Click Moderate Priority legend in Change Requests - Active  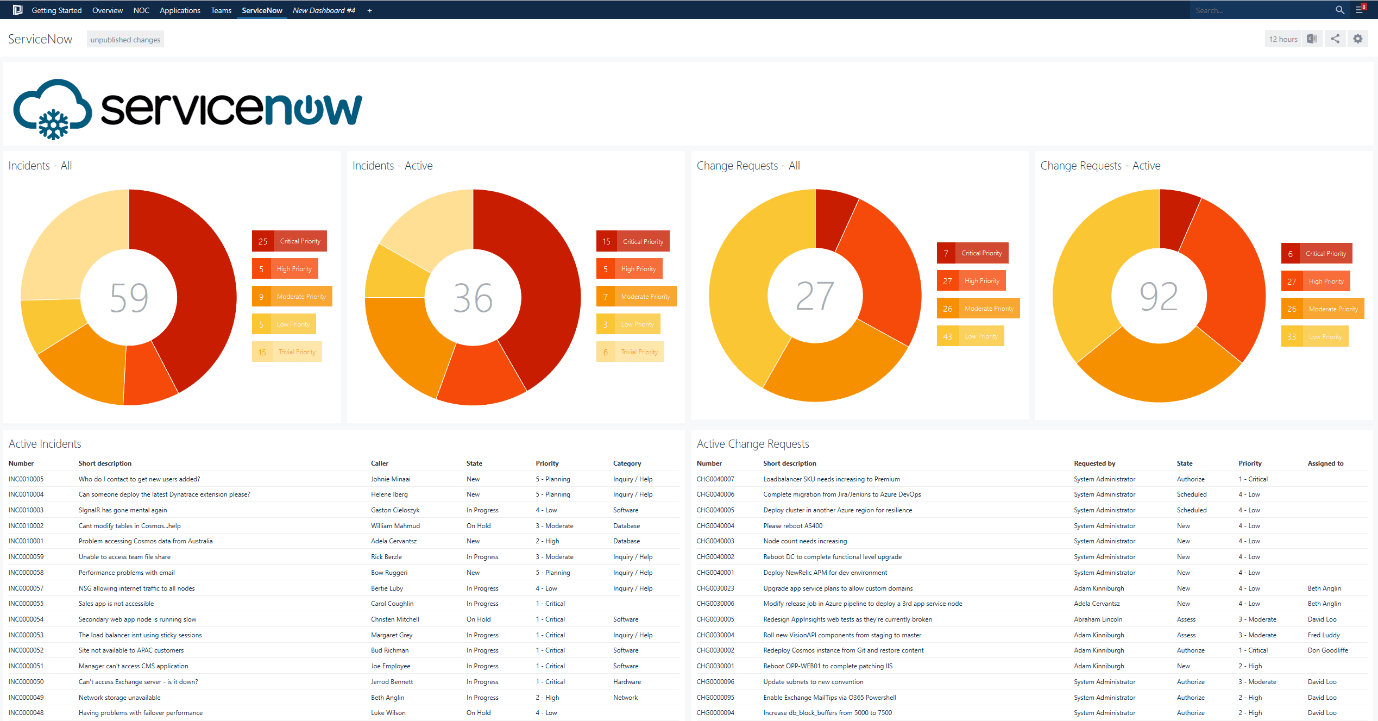[1323, 309]
